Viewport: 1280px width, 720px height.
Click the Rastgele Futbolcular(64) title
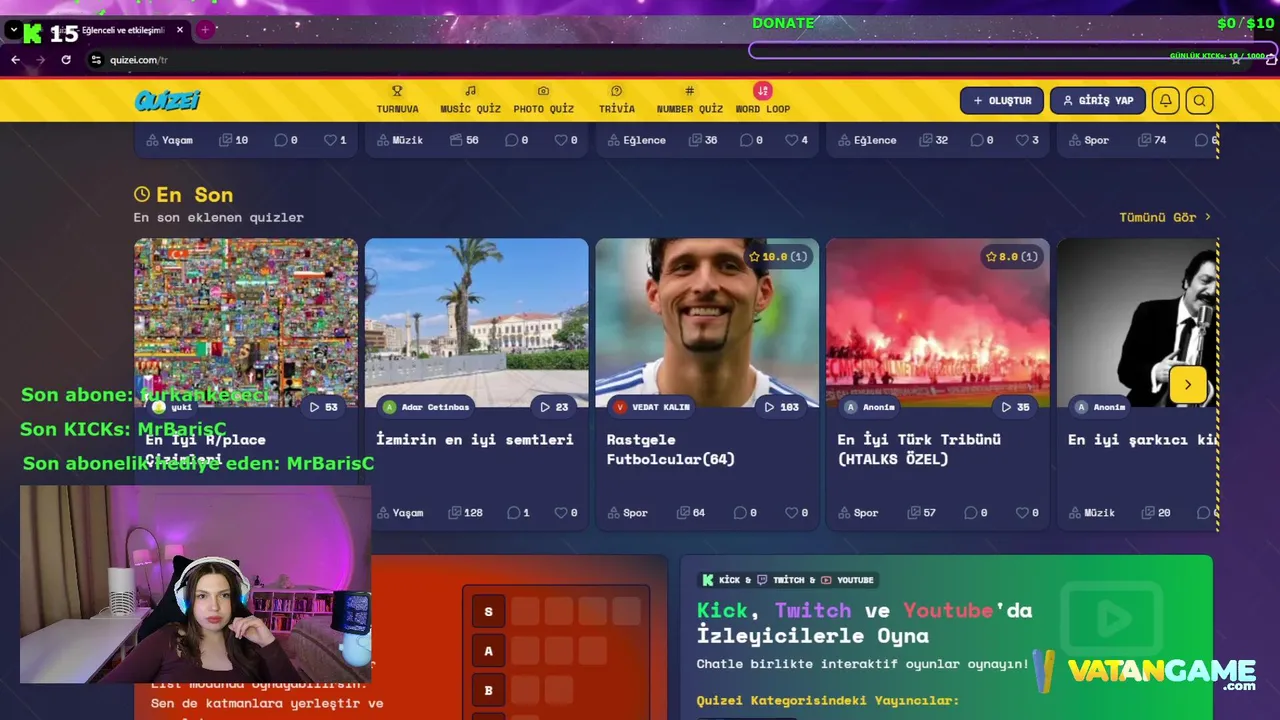671,449
